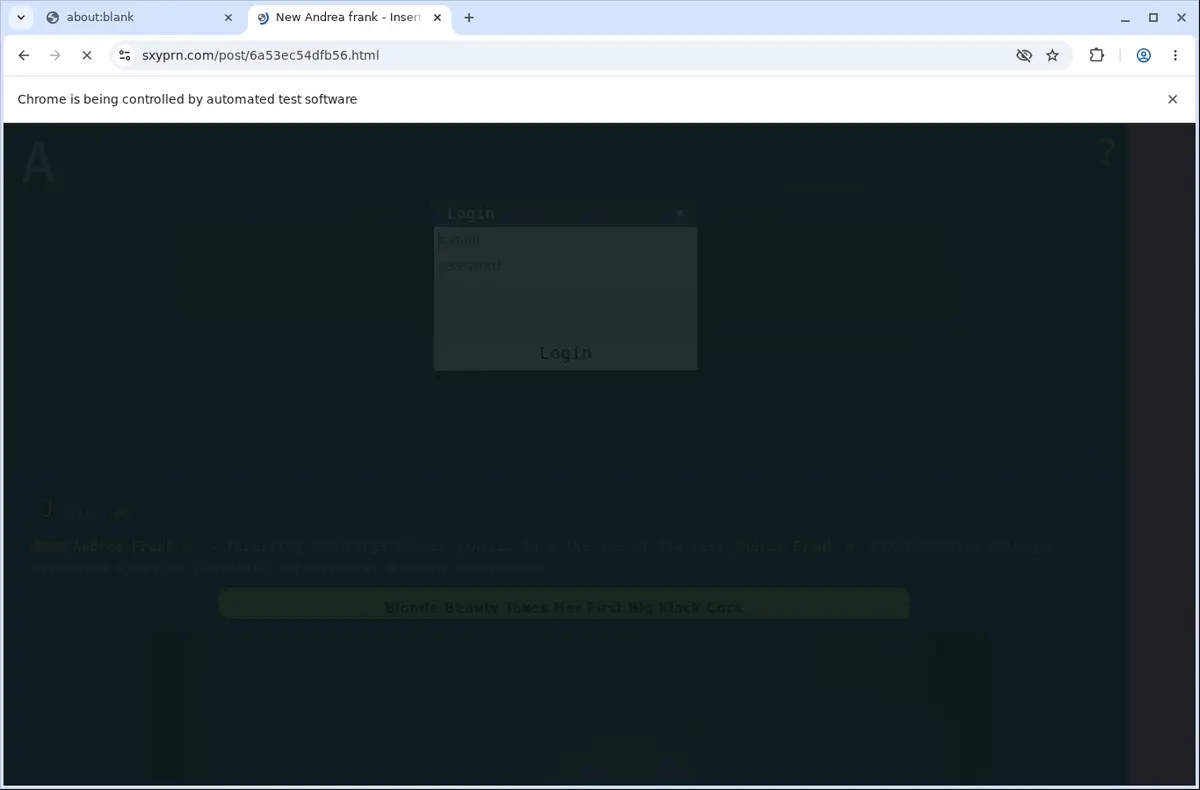Open the tab search dropdown arrow
Image resolution: width=1200 pixels, height=790 pixels.
tap(21, 17)
